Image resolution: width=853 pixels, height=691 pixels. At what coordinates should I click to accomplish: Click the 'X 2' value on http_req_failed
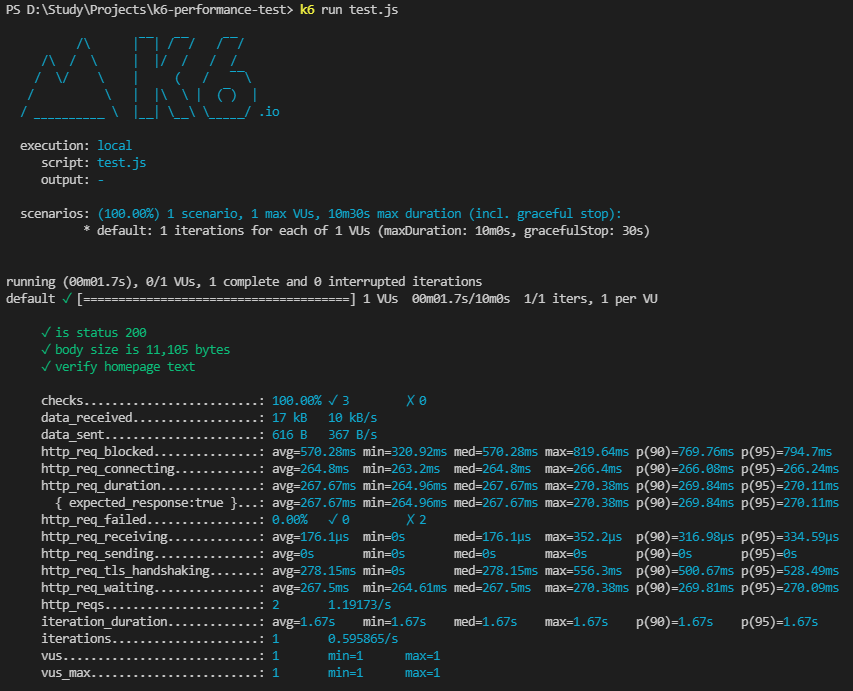416,520
